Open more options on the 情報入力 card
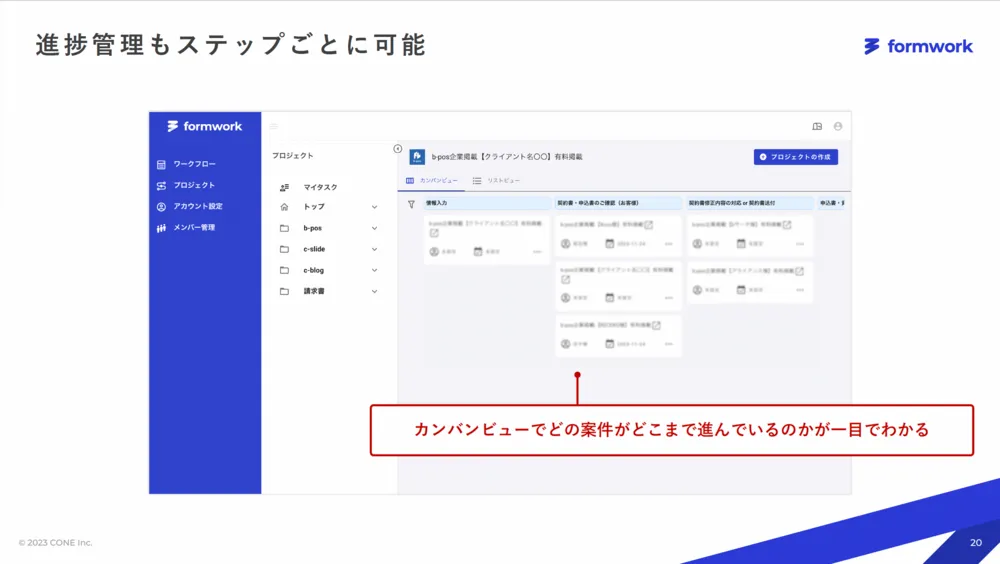The image size is (1000, 564). [537, 252]
